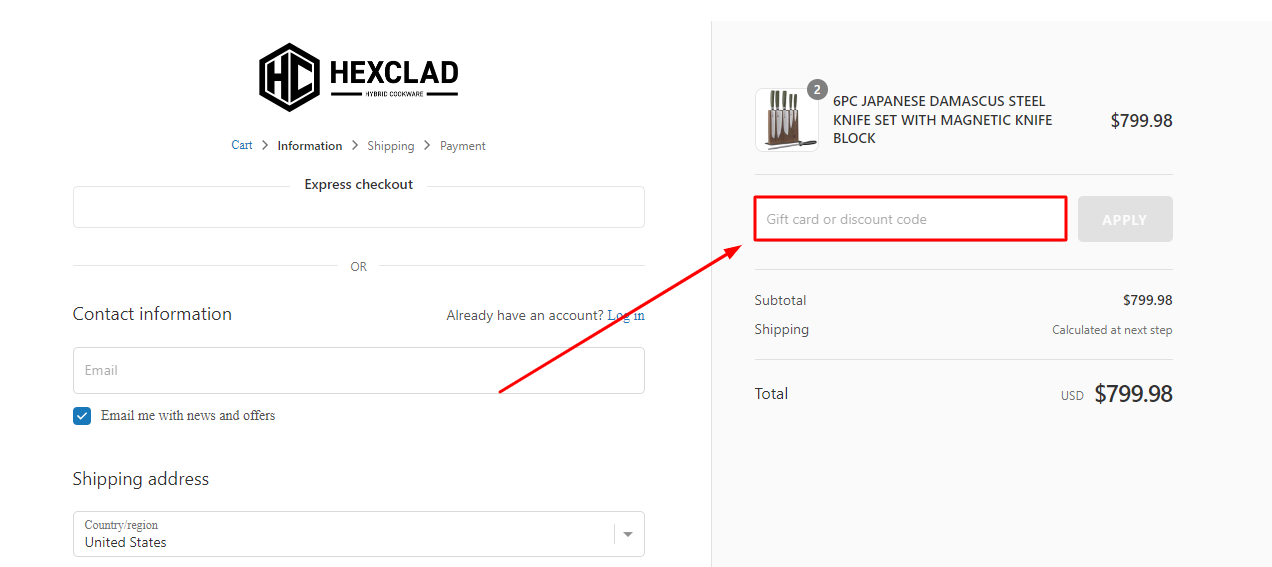Click the chevron between Information and Shipping
Image resolution: width=1272 pixels, height=567 pixels.
(355, 145)
